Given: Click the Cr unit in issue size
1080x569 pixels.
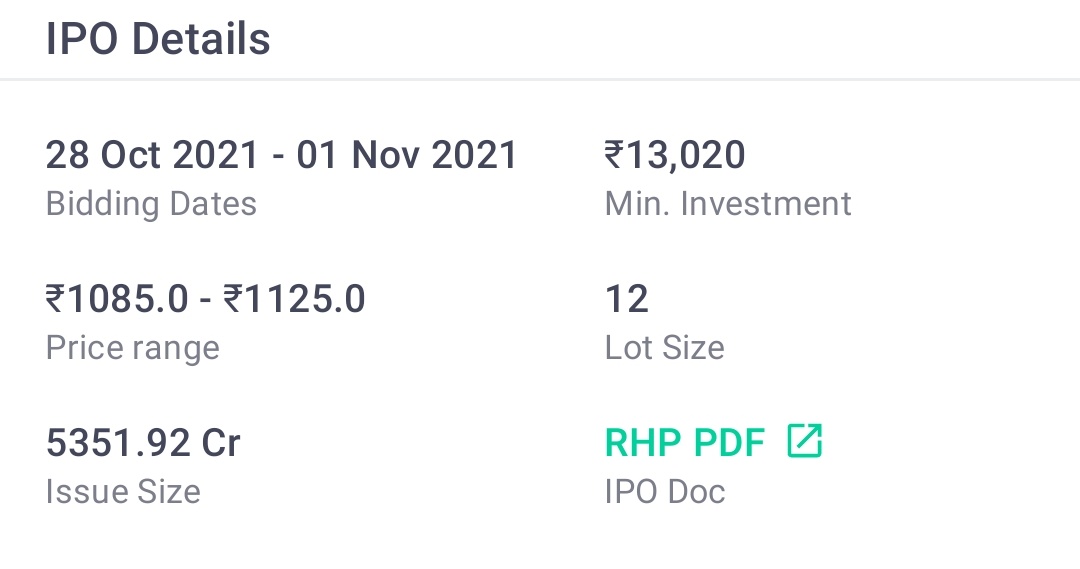Looking at the screenshot, I should pyautogui.click(x=220, y=443).
